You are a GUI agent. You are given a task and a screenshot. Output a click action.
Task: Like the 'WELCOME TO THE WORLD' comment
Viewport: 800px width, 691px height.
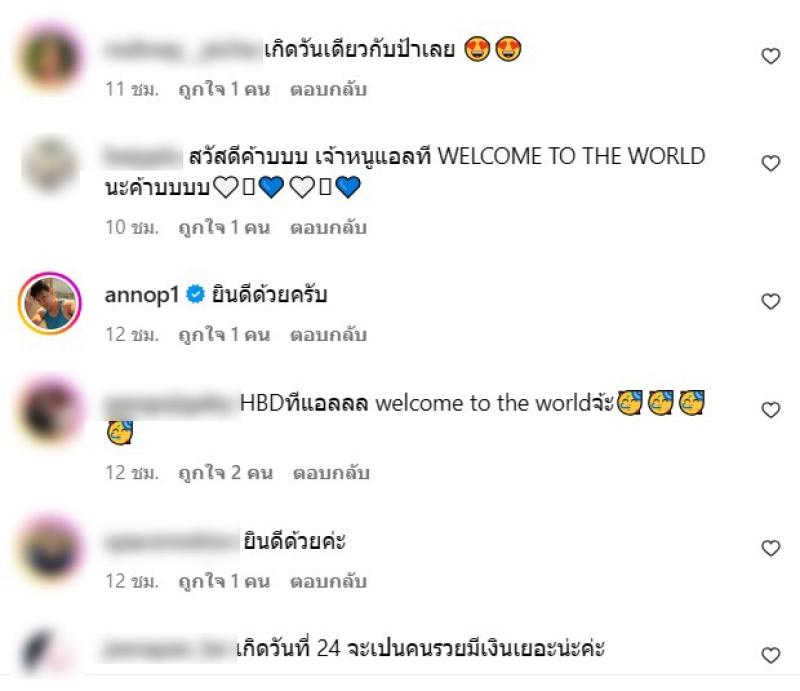(770, 163)
